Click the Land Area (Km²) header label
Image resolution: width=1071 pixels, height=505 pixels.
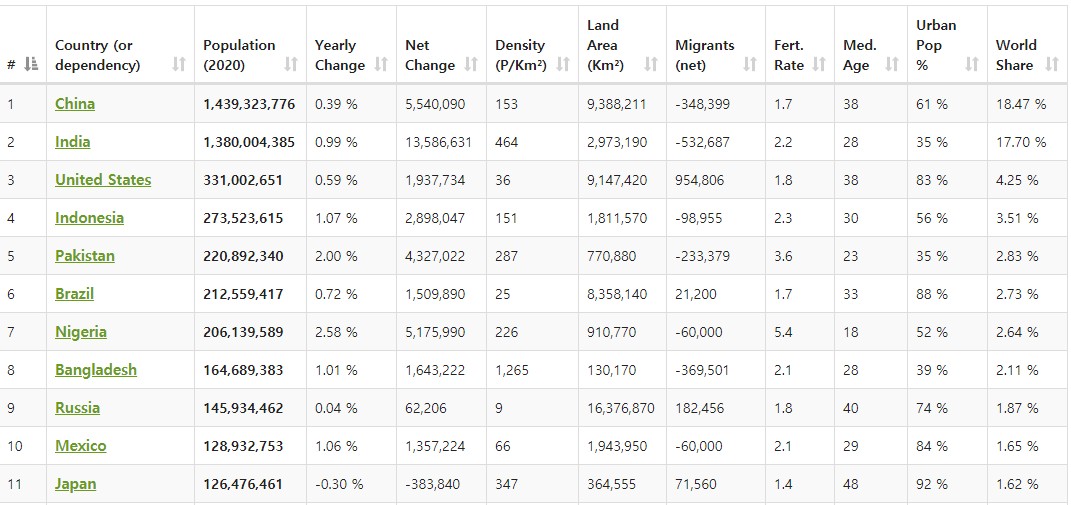pos(604,45)
